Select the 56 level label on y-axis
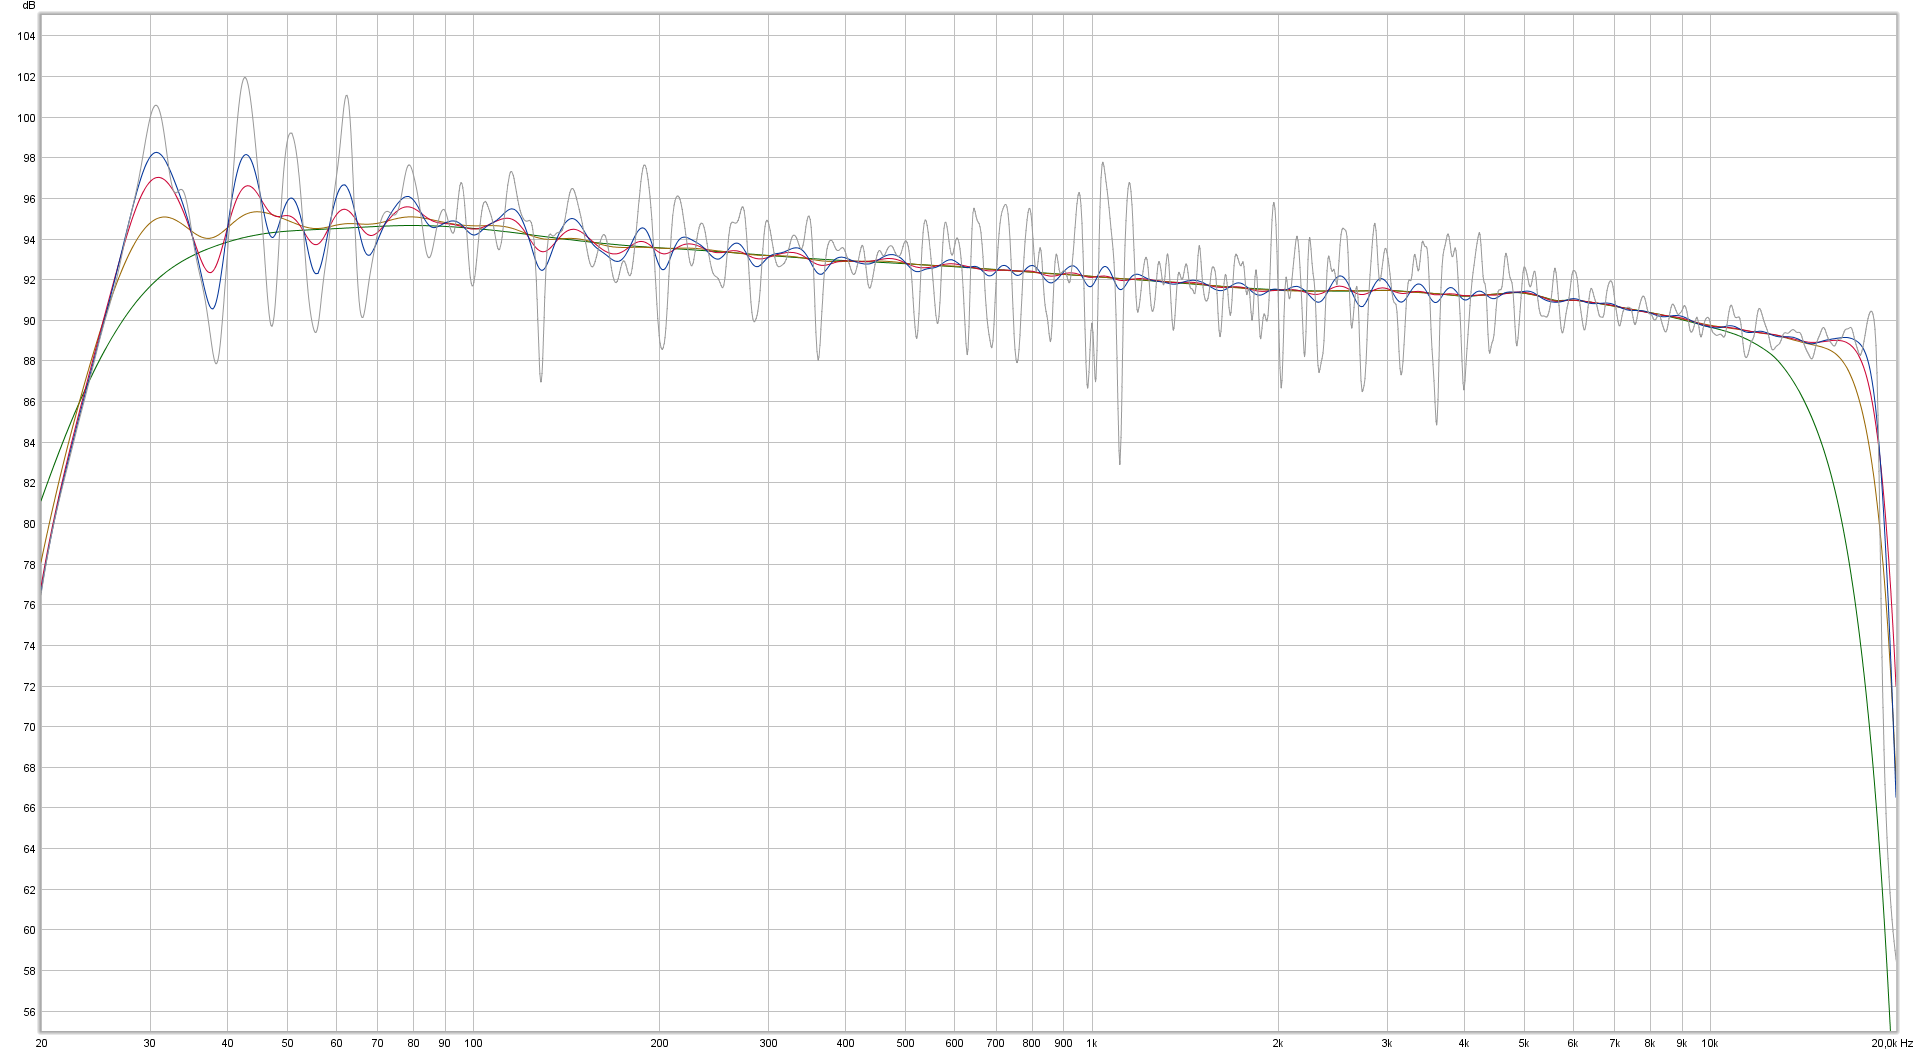This screenshot has width=1916, height=1052. 29,1012
